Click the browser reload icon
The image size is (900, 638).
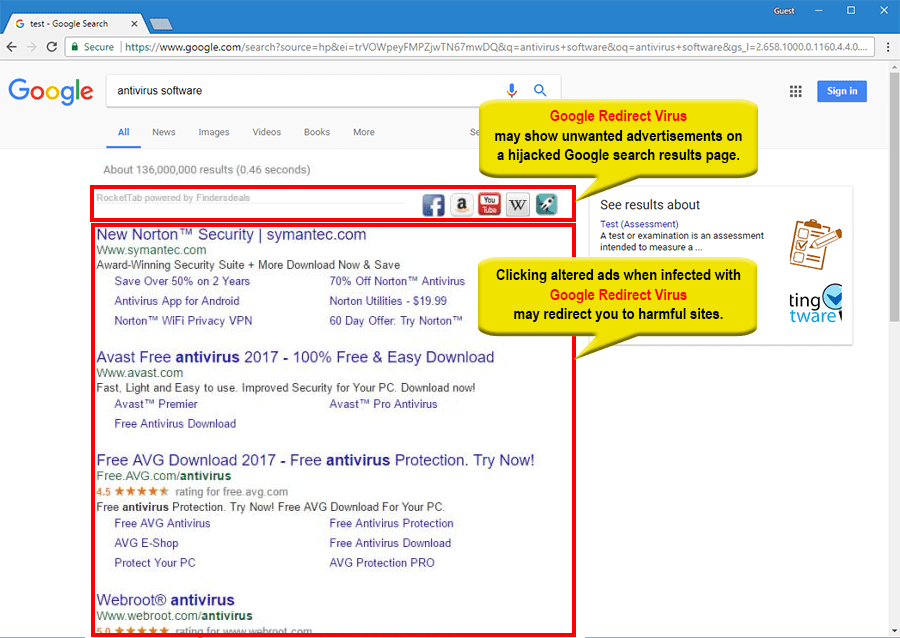[51, 47]
